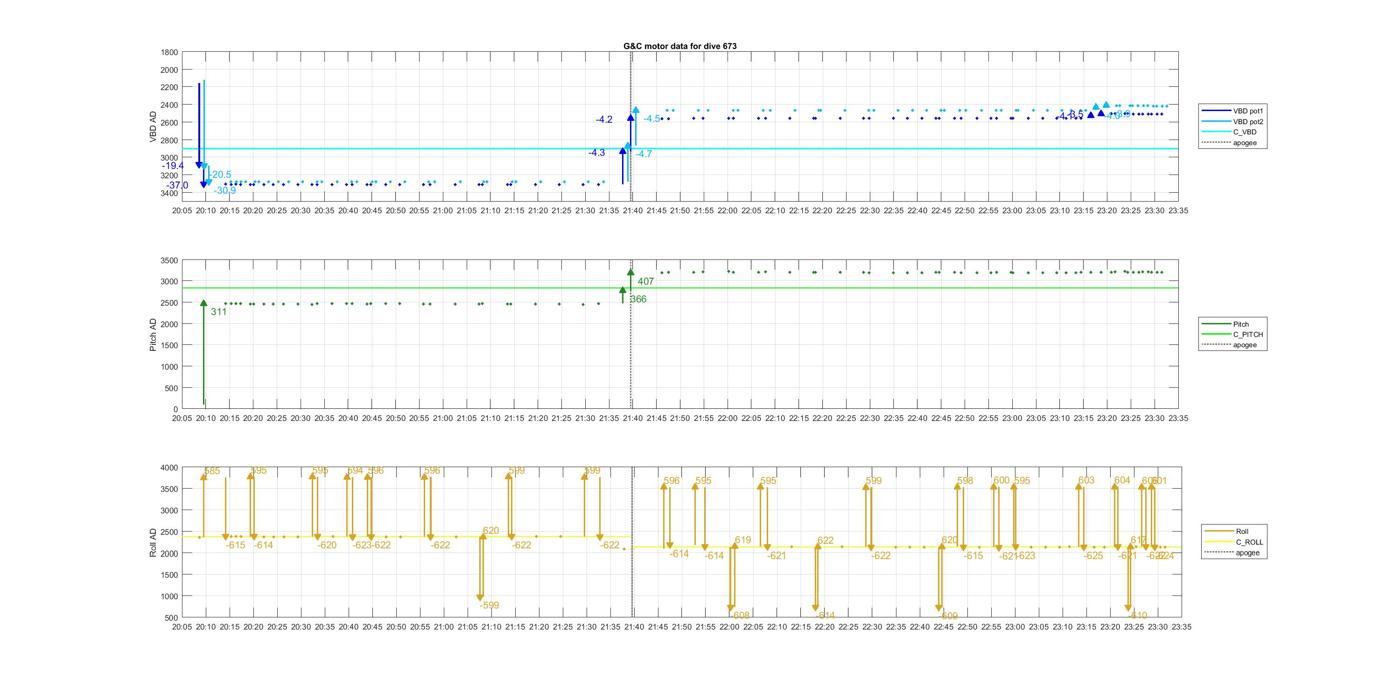Click the upward arrow labeled 311 in Pitch plot

click(x=204, y=351)
